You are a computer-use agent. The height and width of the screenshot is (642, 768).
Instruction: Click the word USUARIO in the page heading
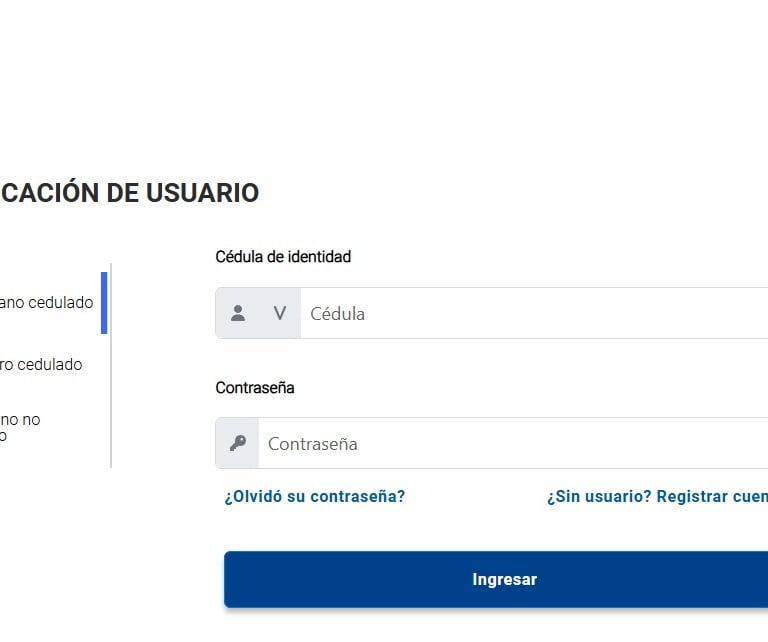pos(202,192)
